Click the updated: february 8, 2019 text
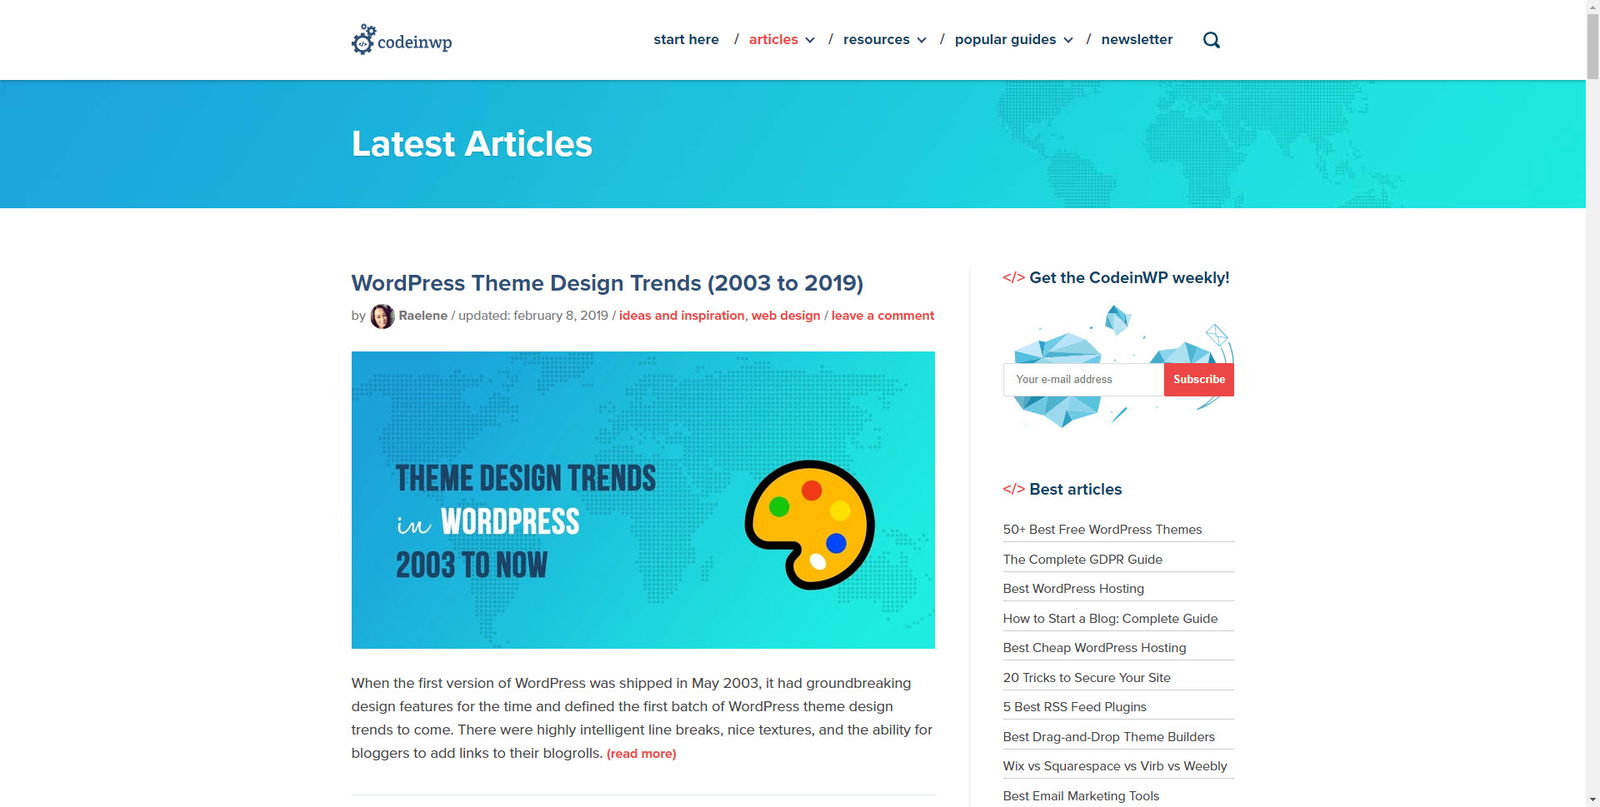Viewport: 1600px width, 807px height. point(533,315)
